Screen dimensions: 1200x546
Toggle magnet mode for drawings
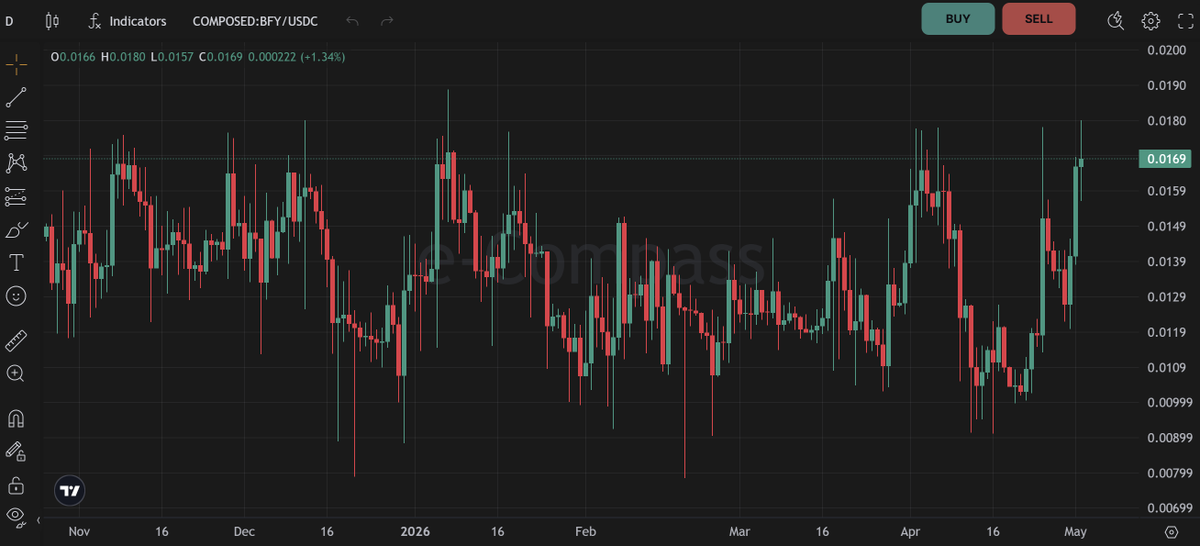pyautogui.click(x=16, y=418)
